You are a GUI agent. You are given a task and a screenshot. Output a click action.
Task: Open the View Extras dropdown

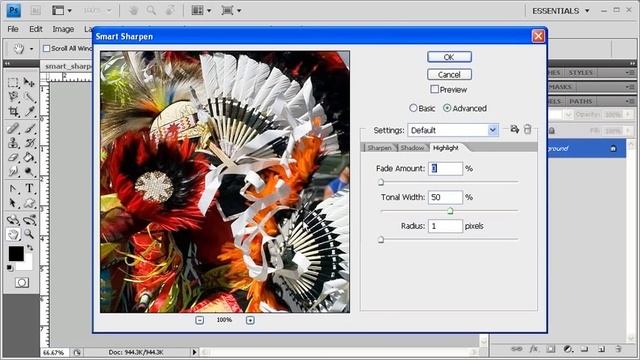click(x=62, y=11)
